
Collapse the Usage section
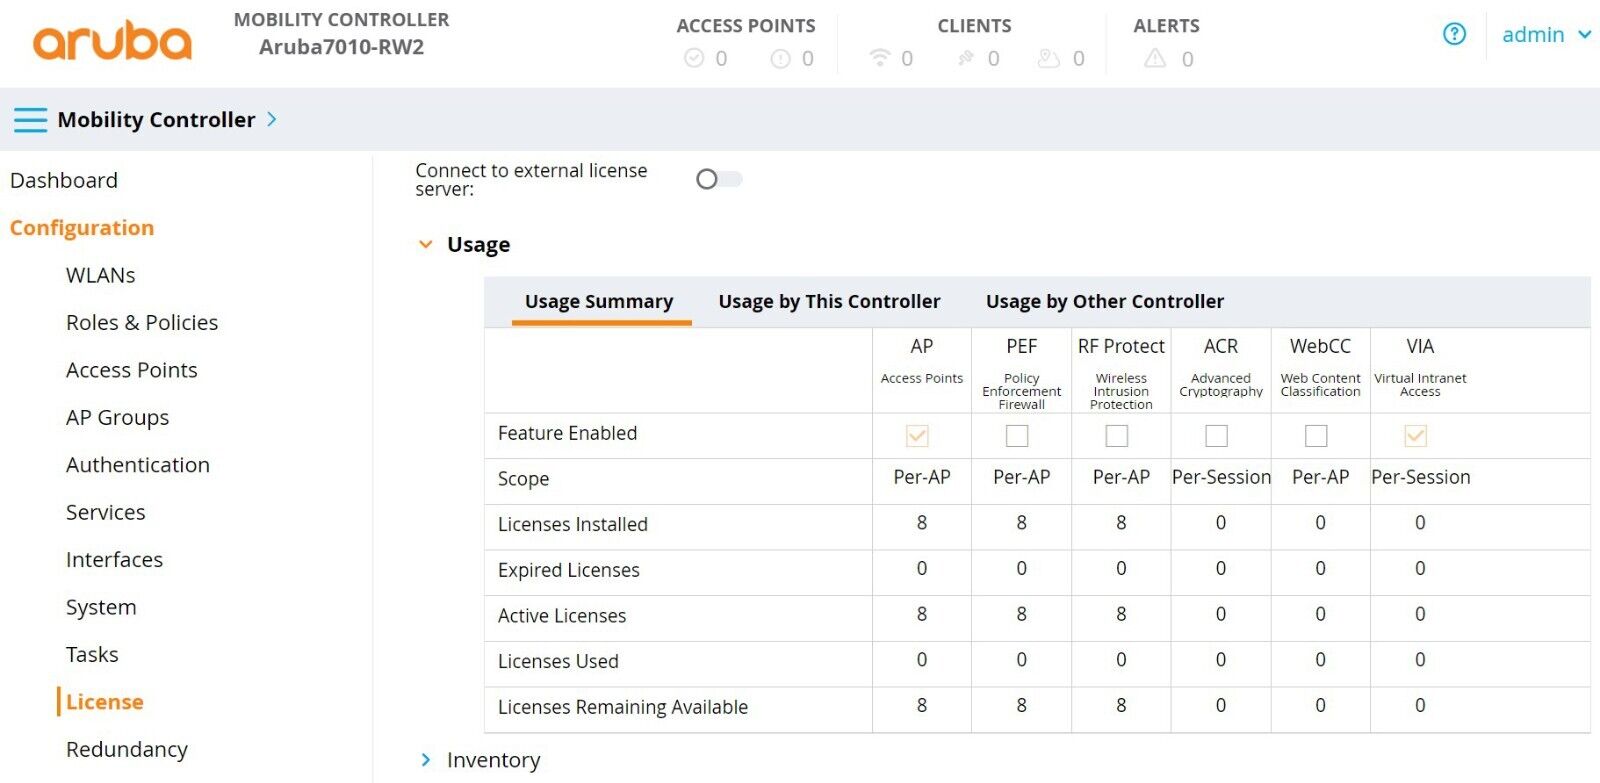coord(426,245)
